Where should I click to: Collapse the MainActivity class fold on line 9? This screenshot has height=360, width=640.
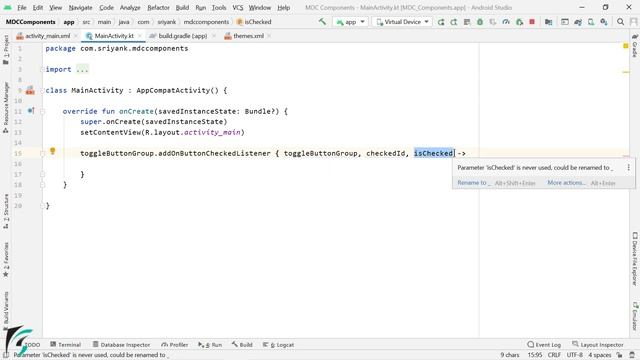42,91
